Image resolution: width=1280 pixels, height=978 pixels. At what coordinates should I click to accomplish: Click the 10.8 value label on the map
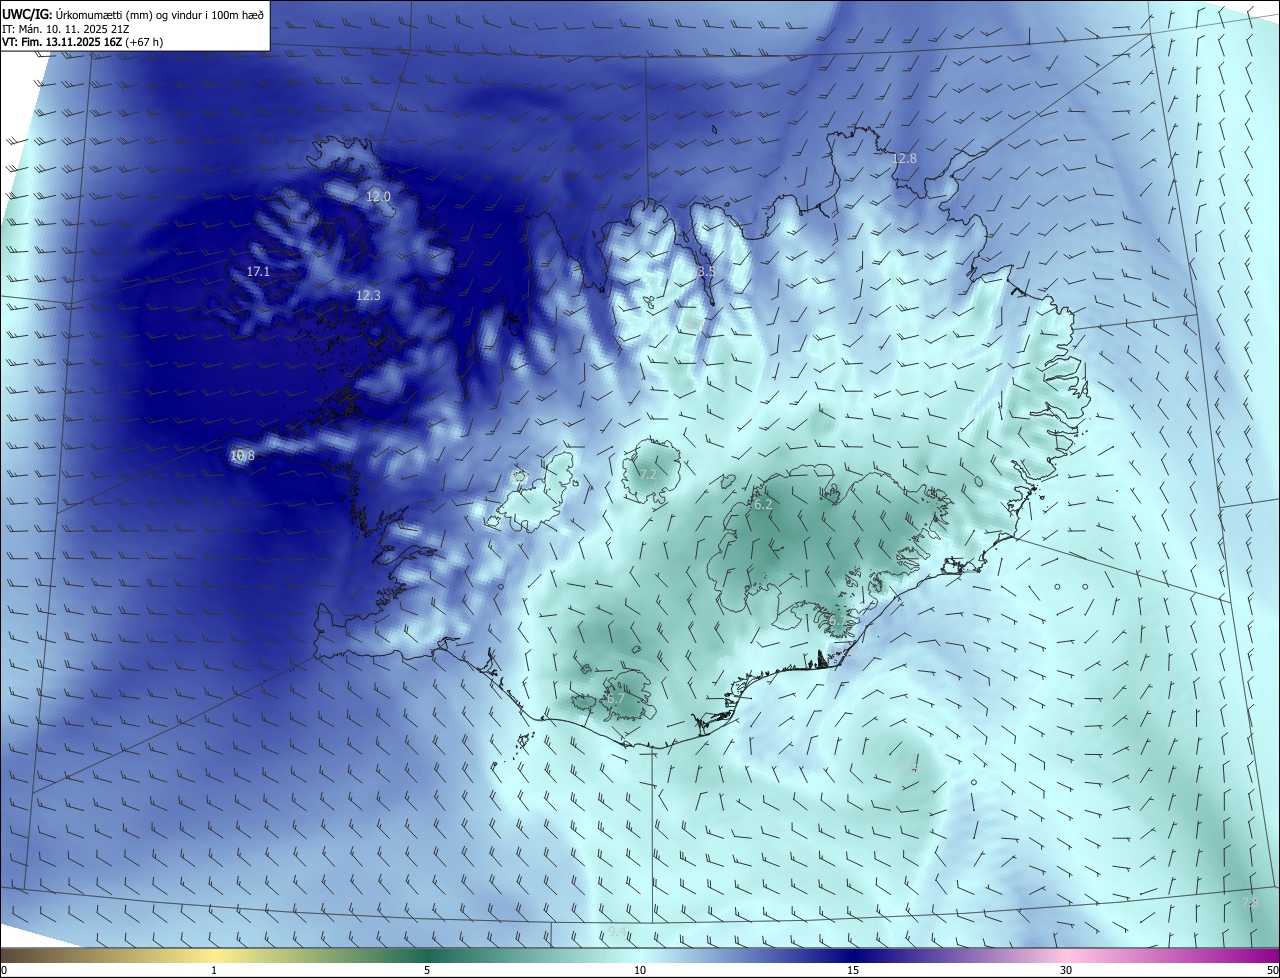tap(242, 455)
